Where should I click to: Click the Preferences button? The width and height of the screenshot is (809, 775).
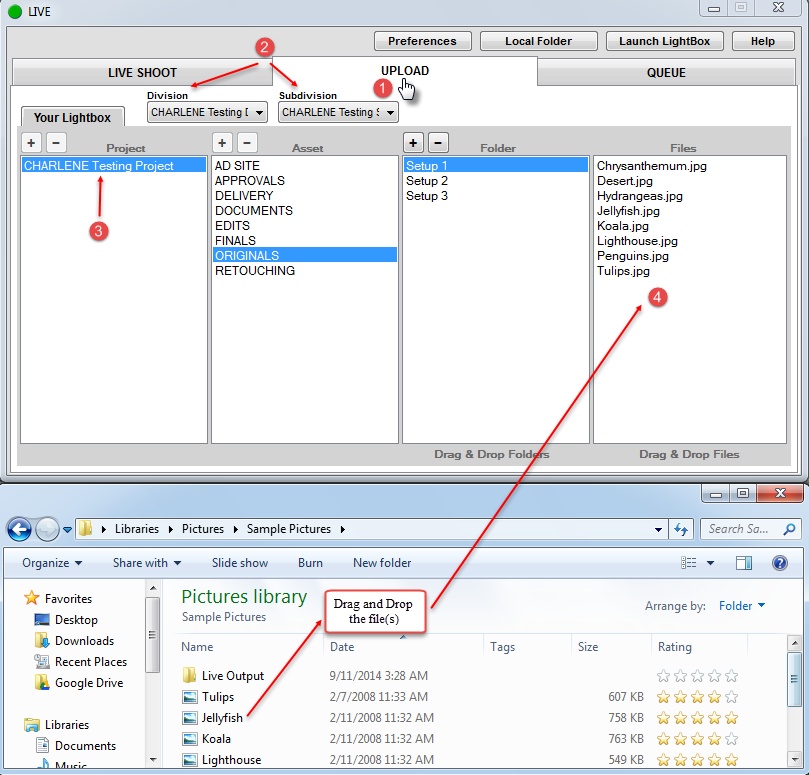pos(422,41)
